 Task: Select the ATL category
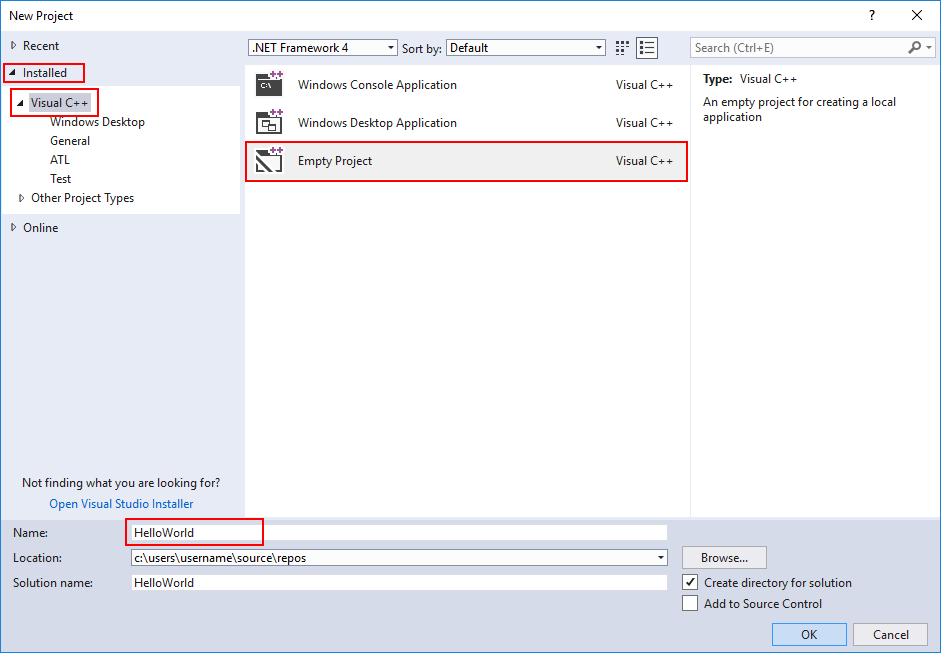pos(59,159)
